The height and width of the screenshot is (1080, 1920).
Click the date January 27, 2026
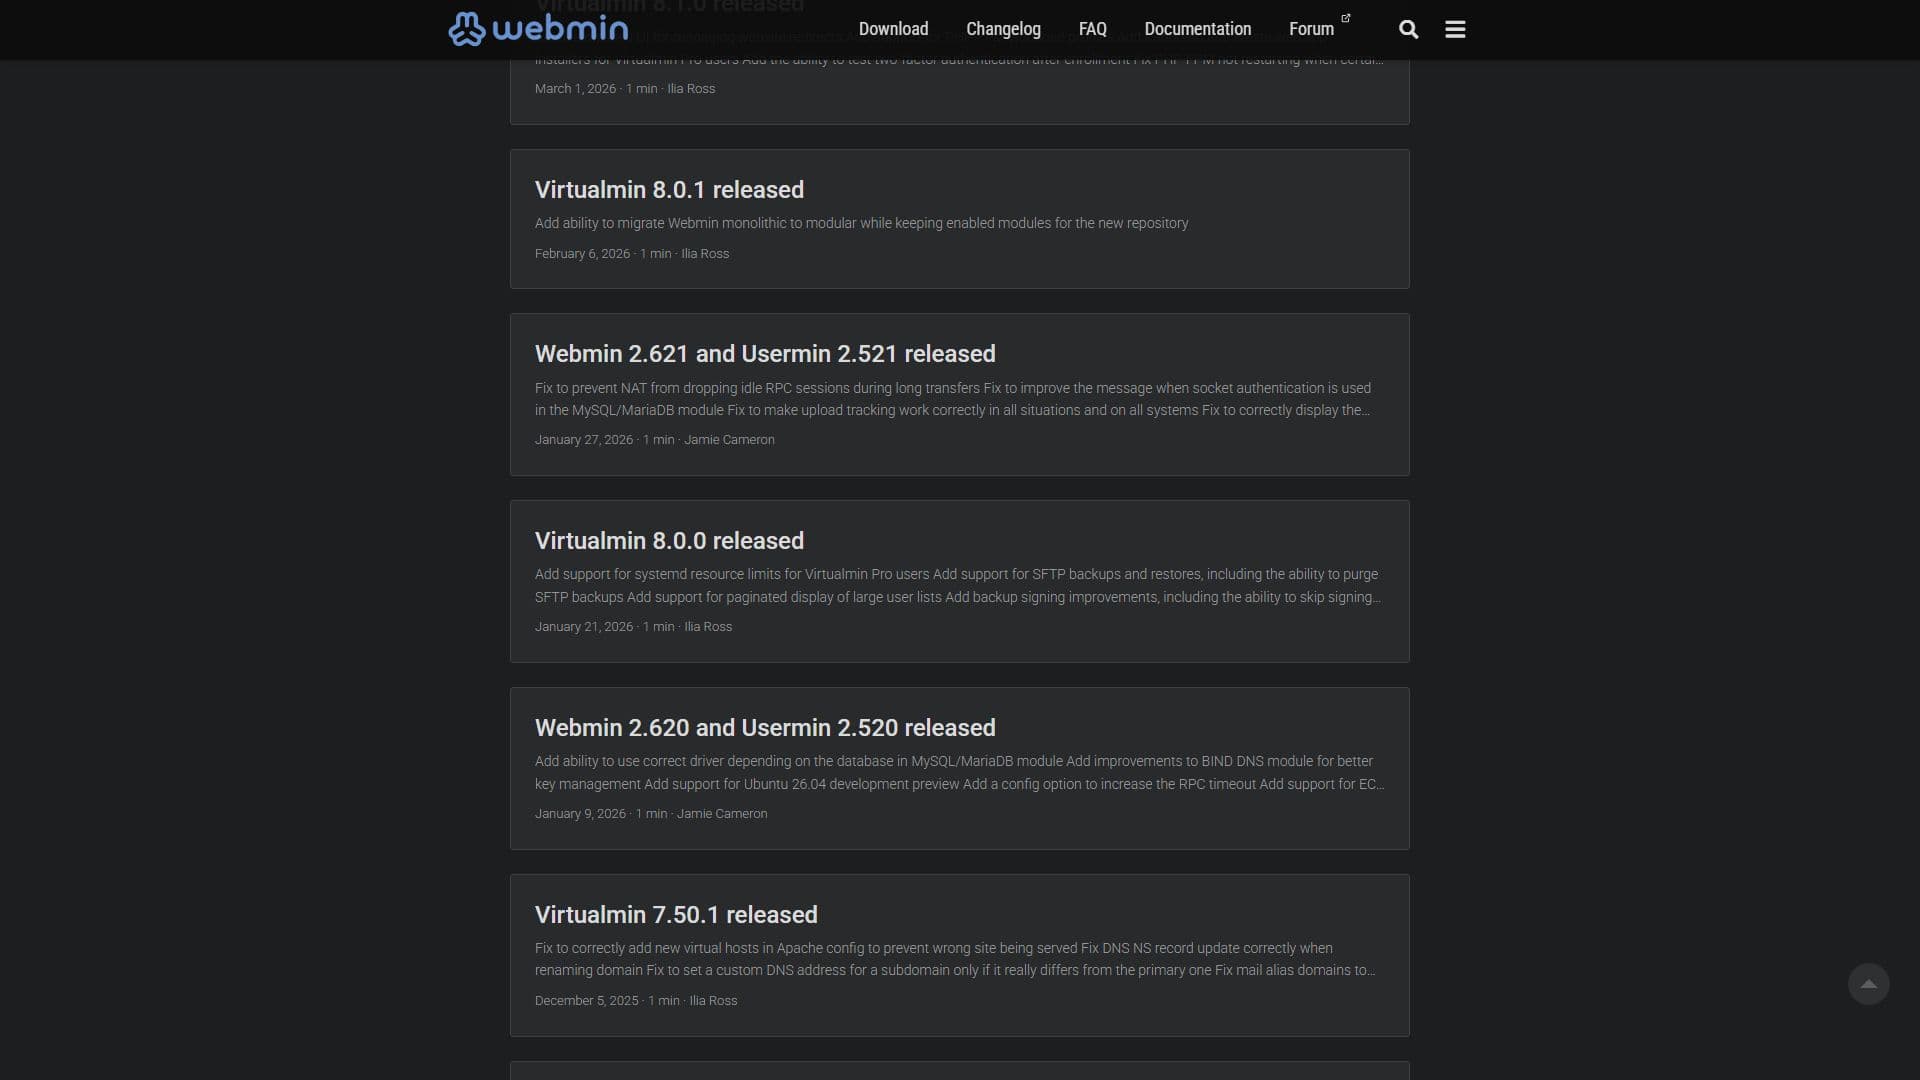pyautogui.click(x=584, y=440)
